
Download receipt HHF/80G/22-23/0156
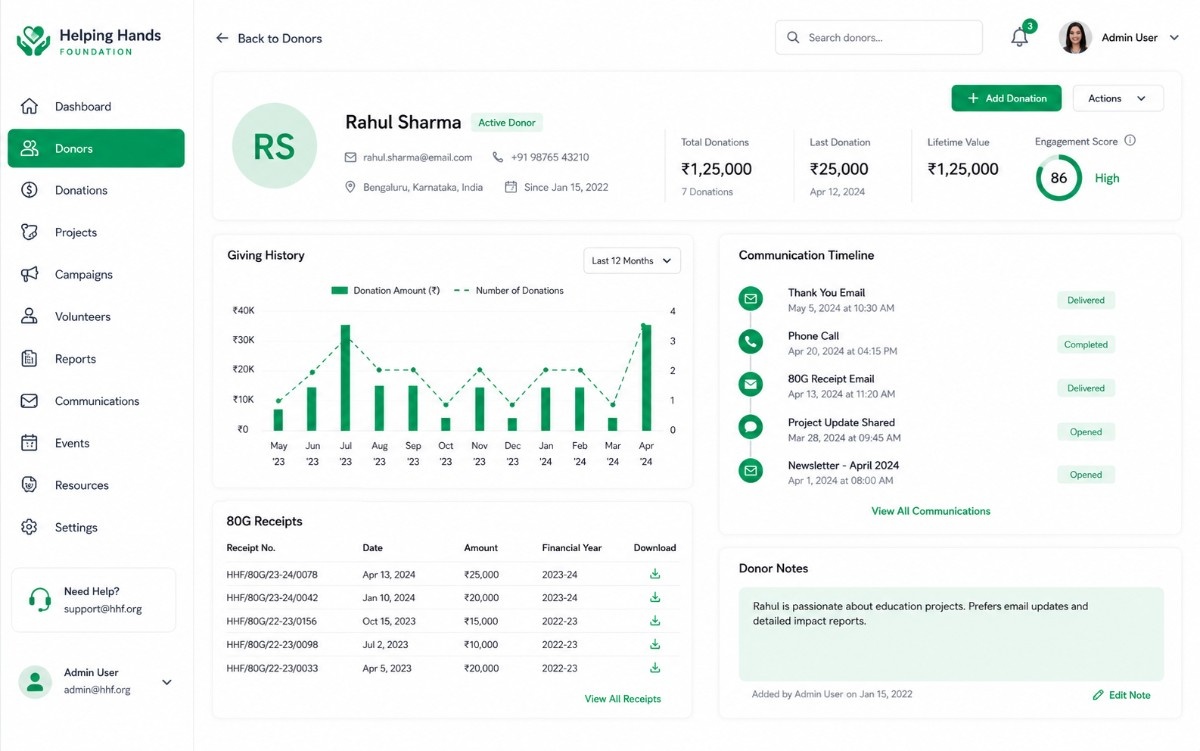tap(655, 621)
